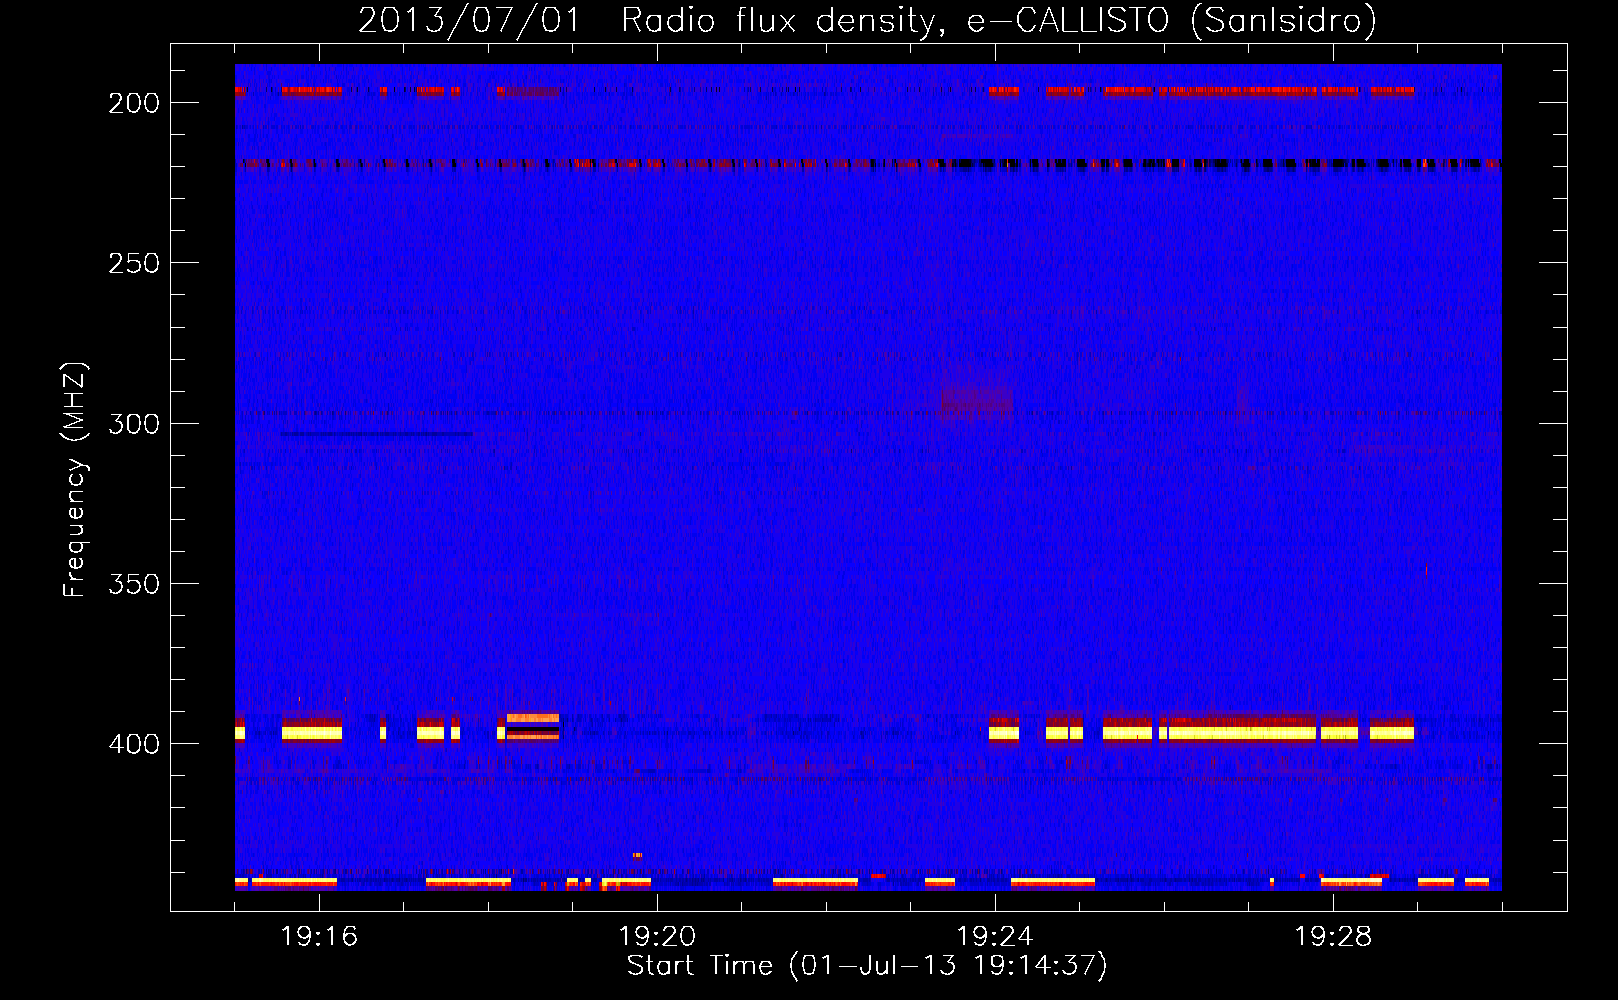
Task: Click the 300 frequency tick label
Action: (x=134, y=424)
